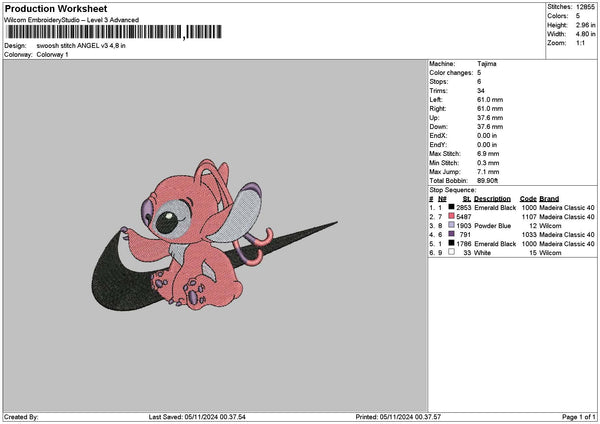Click the pink Angel embroidery design preview
The height and width of the screenshot is (424, 600).
(x=215, y=235)
